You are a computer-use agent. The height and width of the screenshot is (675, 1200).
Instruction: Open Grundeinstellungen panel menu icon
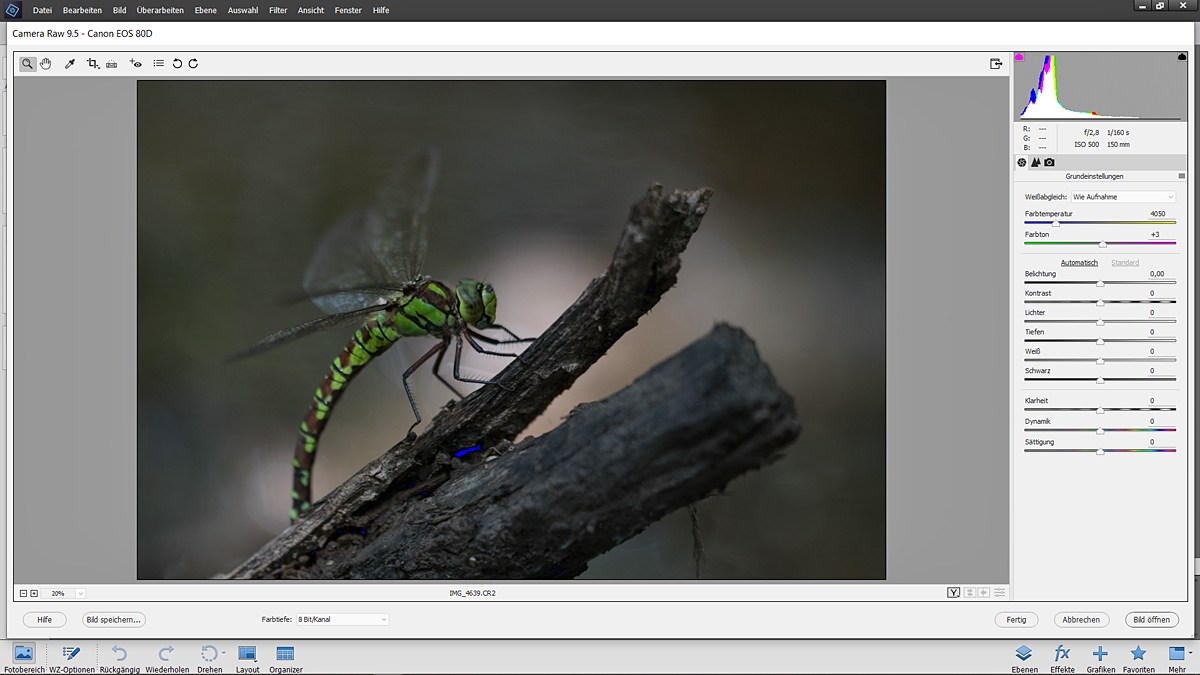point(1181,176)
